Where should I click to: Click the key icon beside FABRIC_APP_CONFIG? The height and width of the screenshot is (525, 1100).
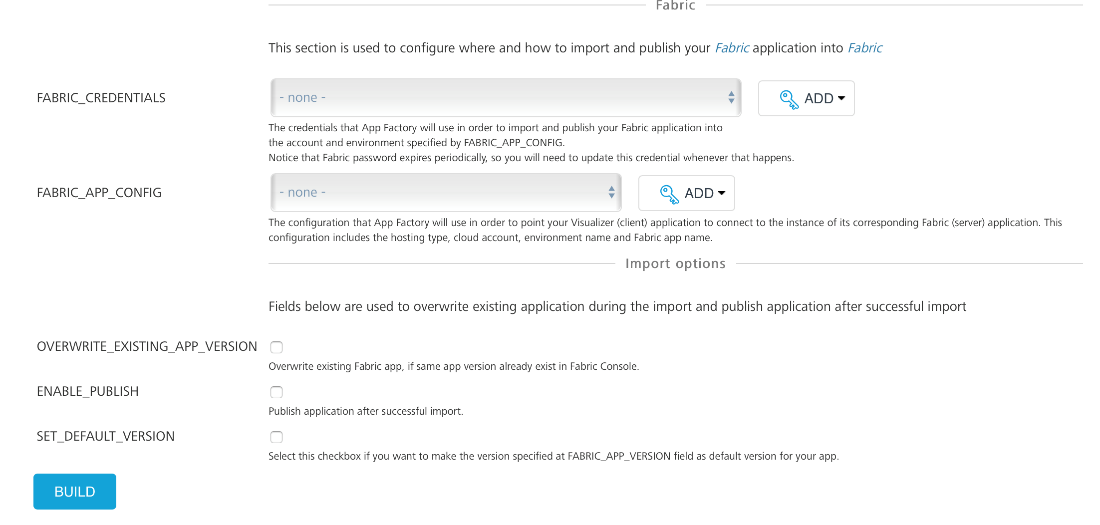669,194
